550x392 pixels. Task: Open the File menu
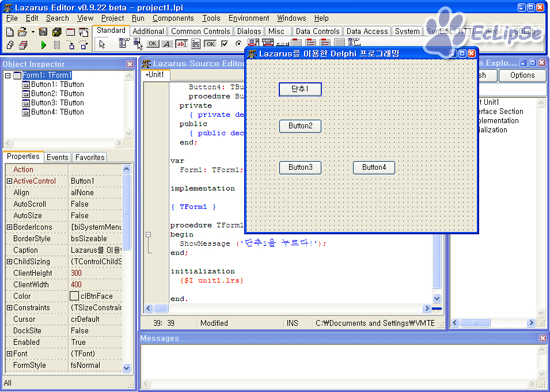[12, 18]
